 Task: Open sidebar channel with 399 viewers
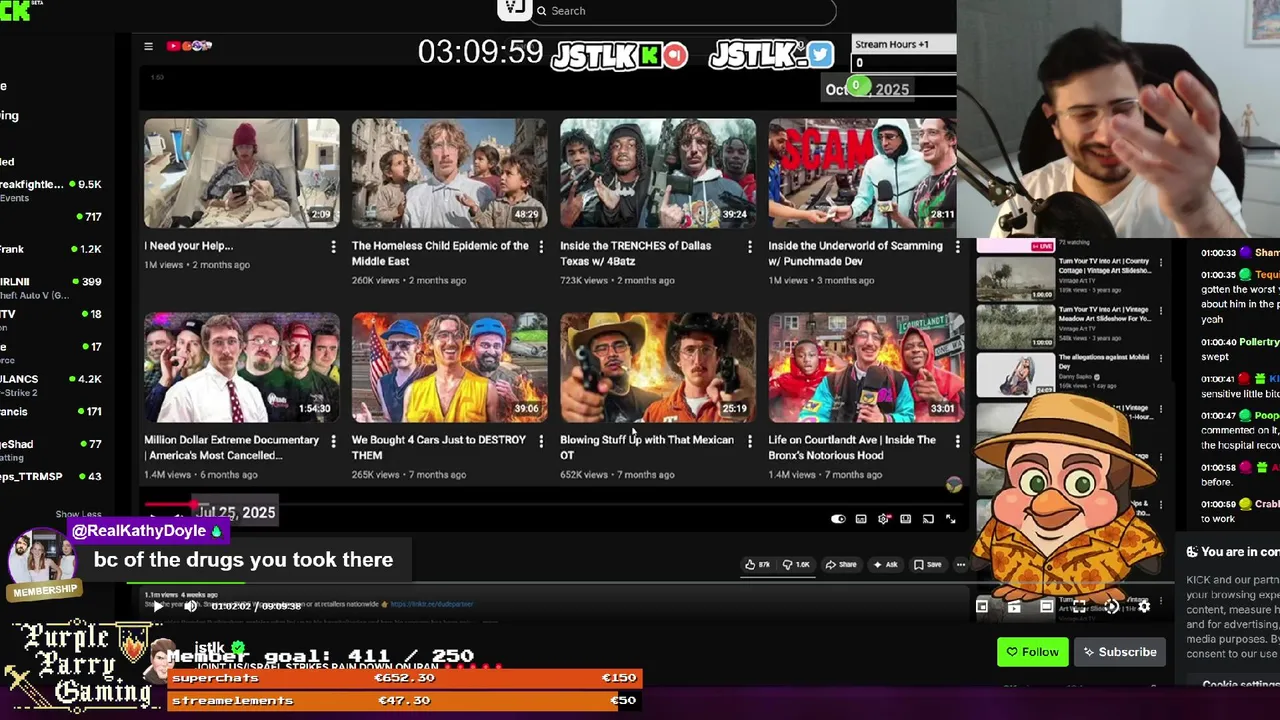coord(51,288)
